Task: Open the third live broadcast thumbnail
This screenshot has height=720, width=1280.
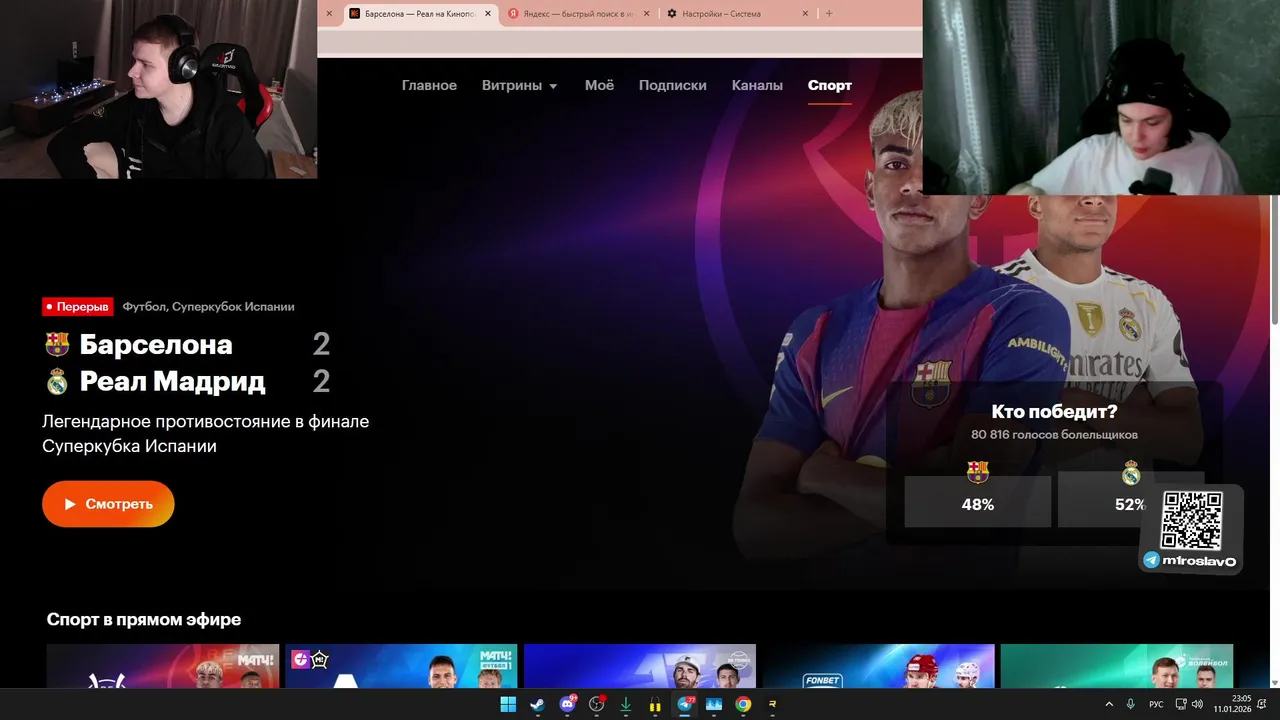Action: (640, 666)
